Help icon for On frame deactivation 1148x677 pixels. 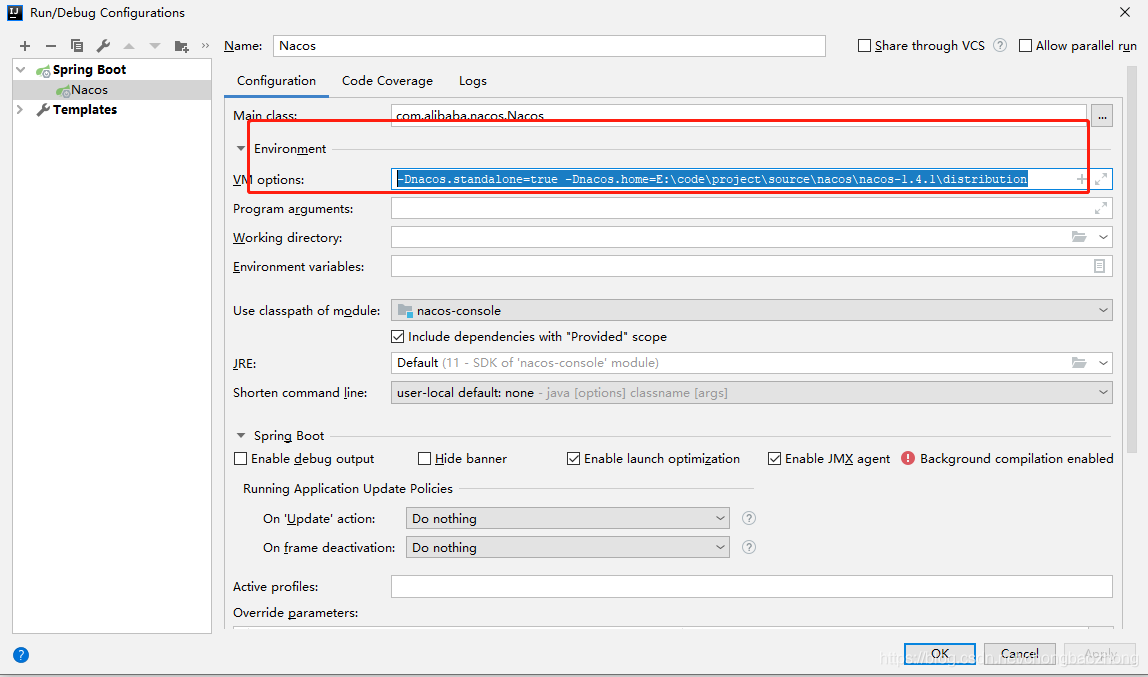[x=748, y=547]
